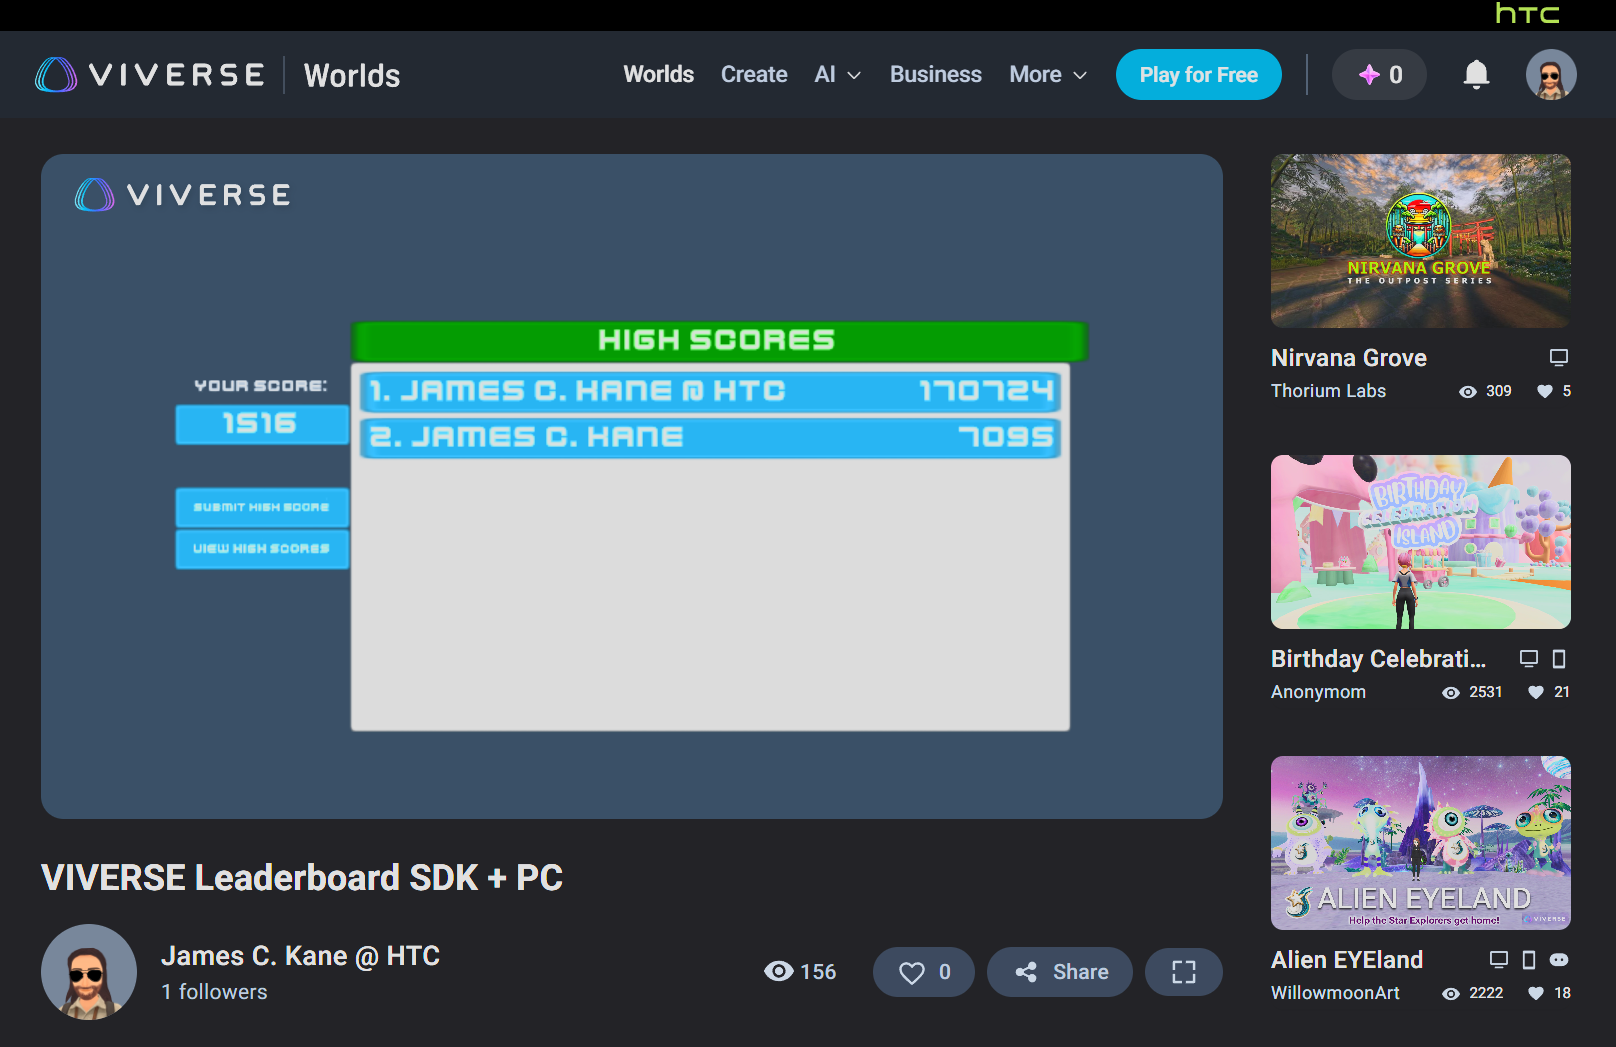Expand the AI dropdown menu
Screen dimensions: 1616x1047
[x=837, y=75]
